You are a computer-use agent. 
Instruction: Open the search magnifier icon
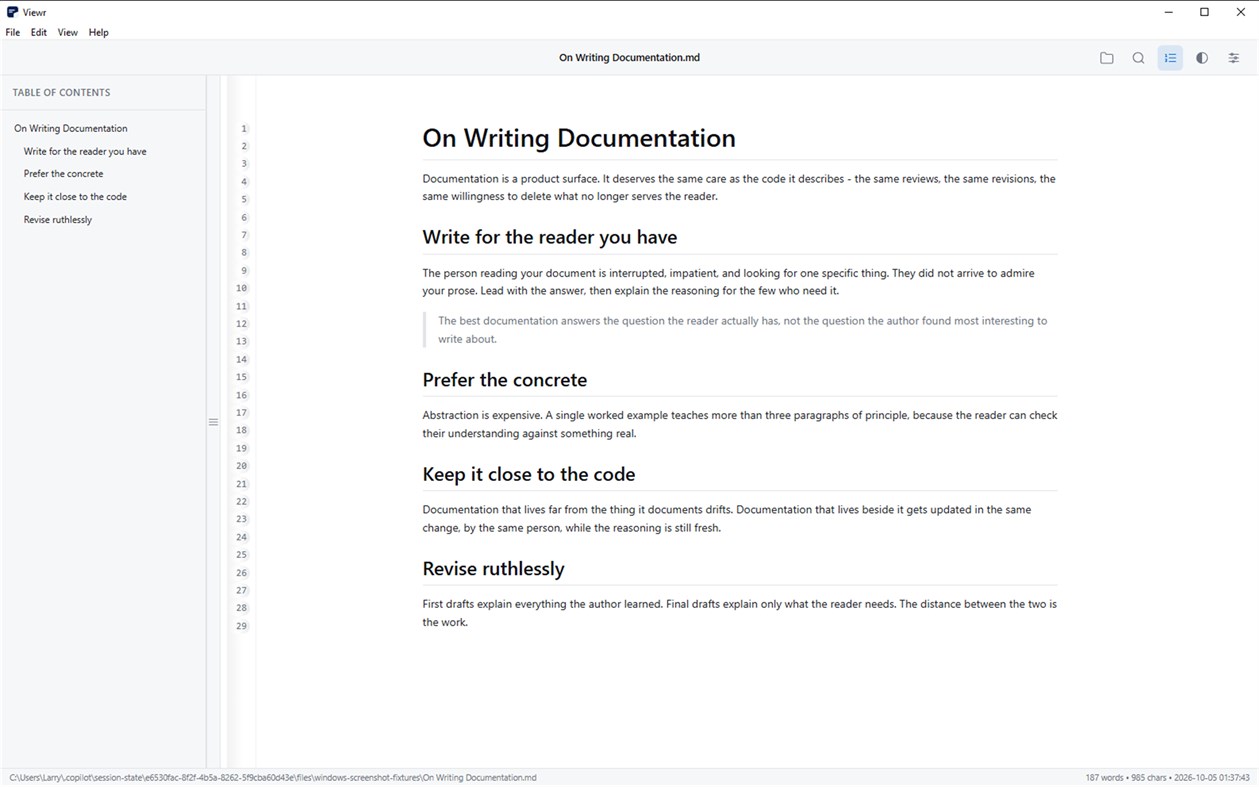1138,58
